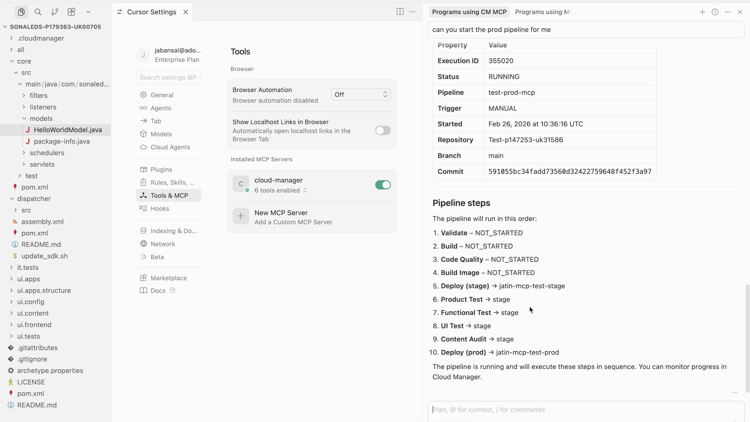Open the Search icon in the sidebar toolbar

(x=38, y=12)
